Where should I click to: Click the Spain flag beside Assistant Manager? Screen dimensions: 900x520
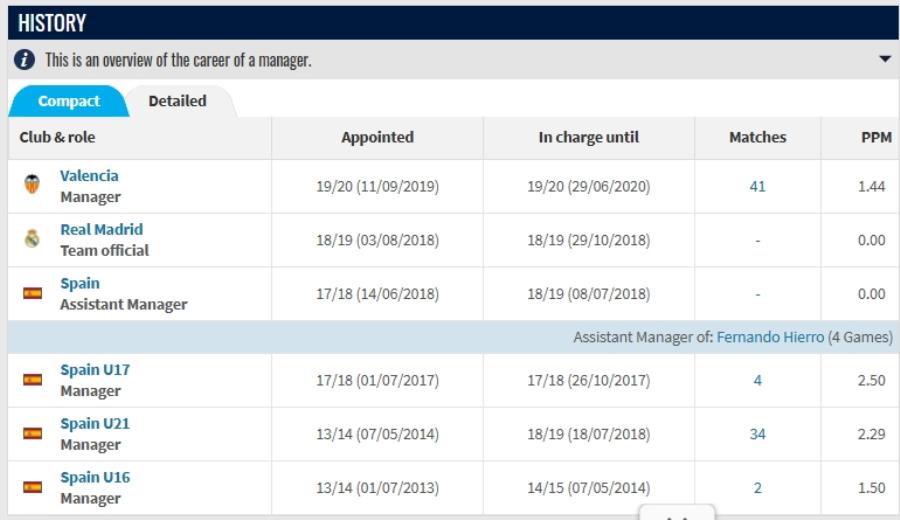click(33, 293)
